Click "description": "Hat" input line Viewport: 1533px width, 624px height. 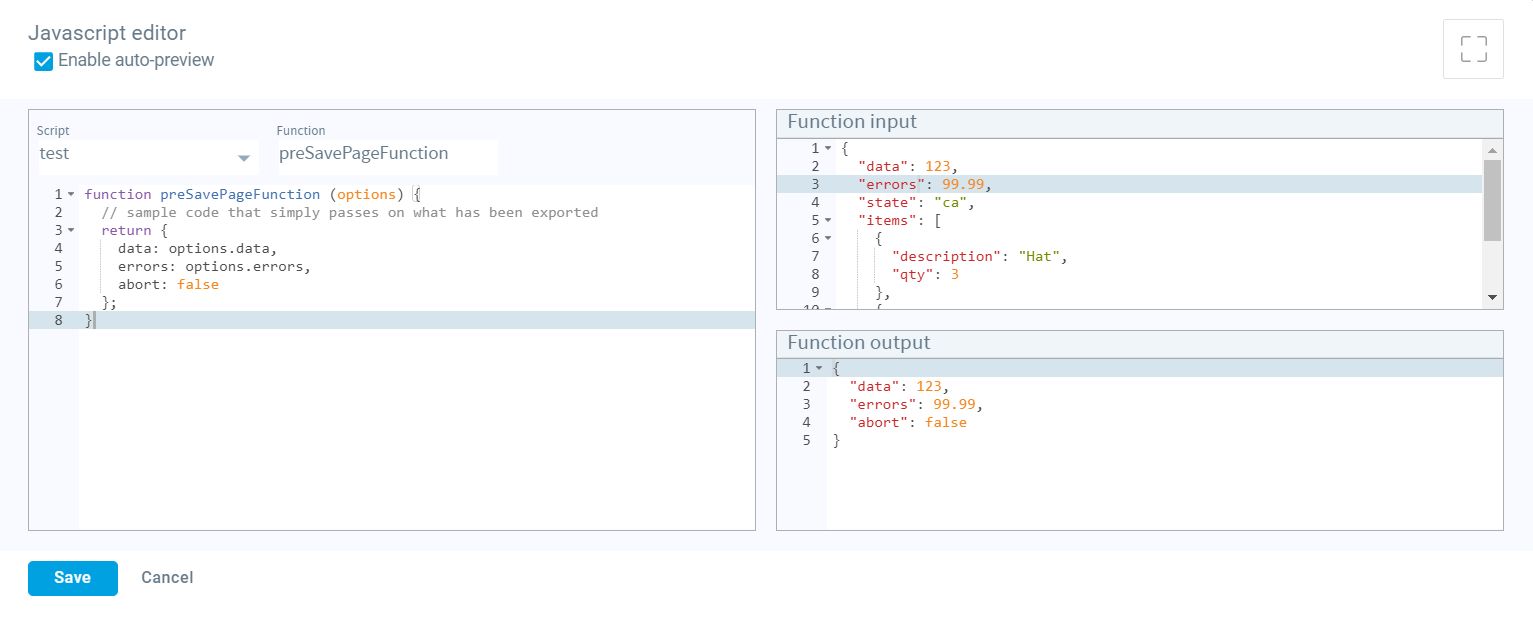980,256
